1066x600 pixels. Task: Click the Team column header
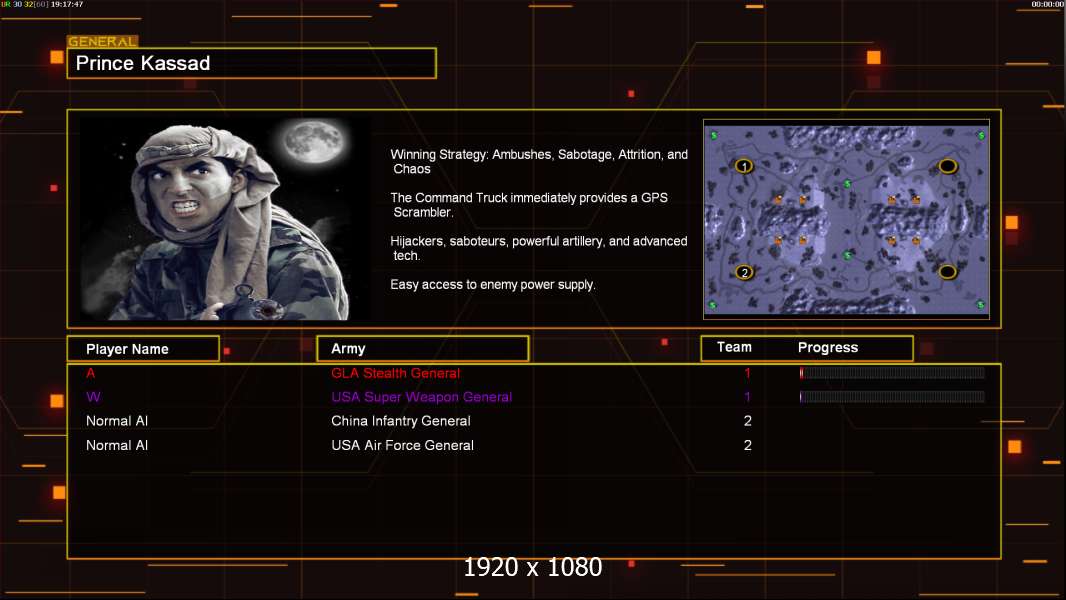tap(734, 347)
